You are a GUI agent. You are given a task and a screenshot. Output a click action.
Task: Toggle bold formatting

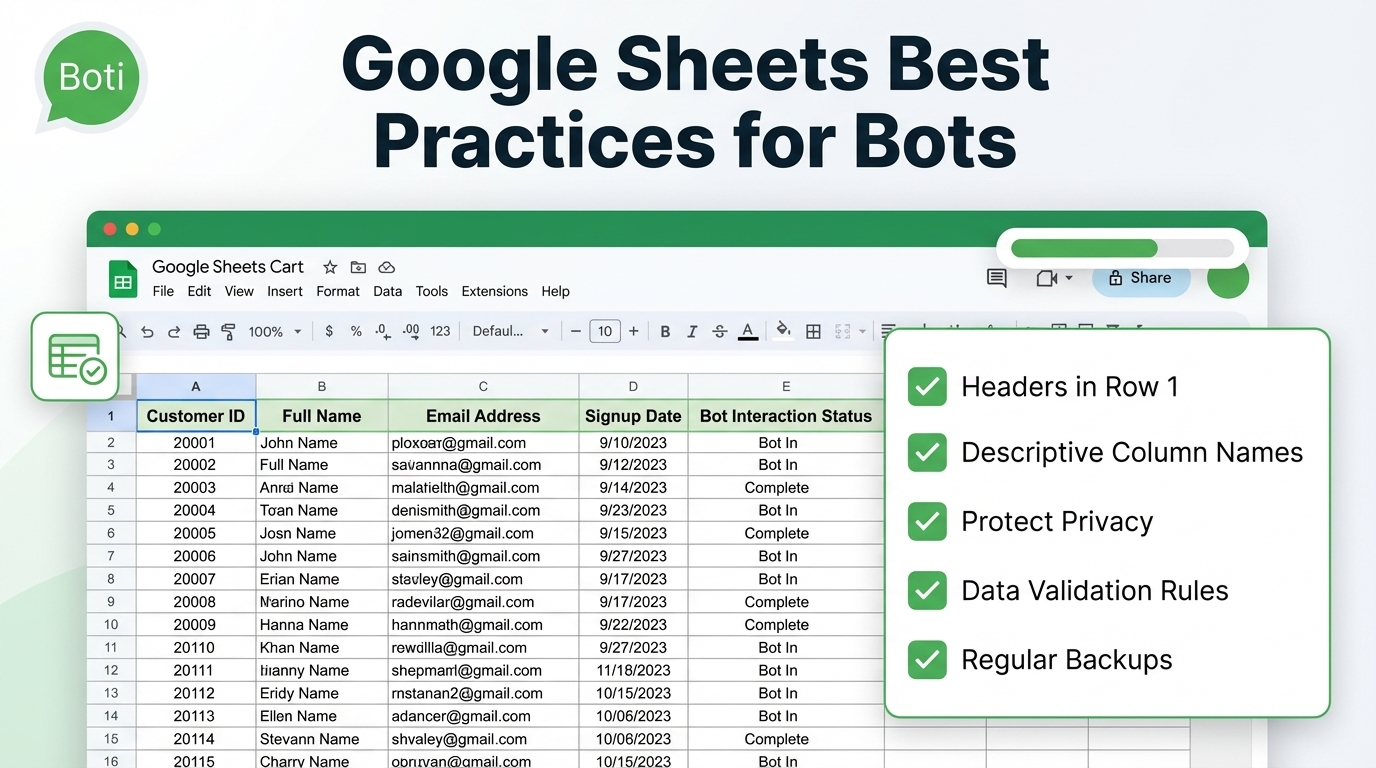point(665,331)
